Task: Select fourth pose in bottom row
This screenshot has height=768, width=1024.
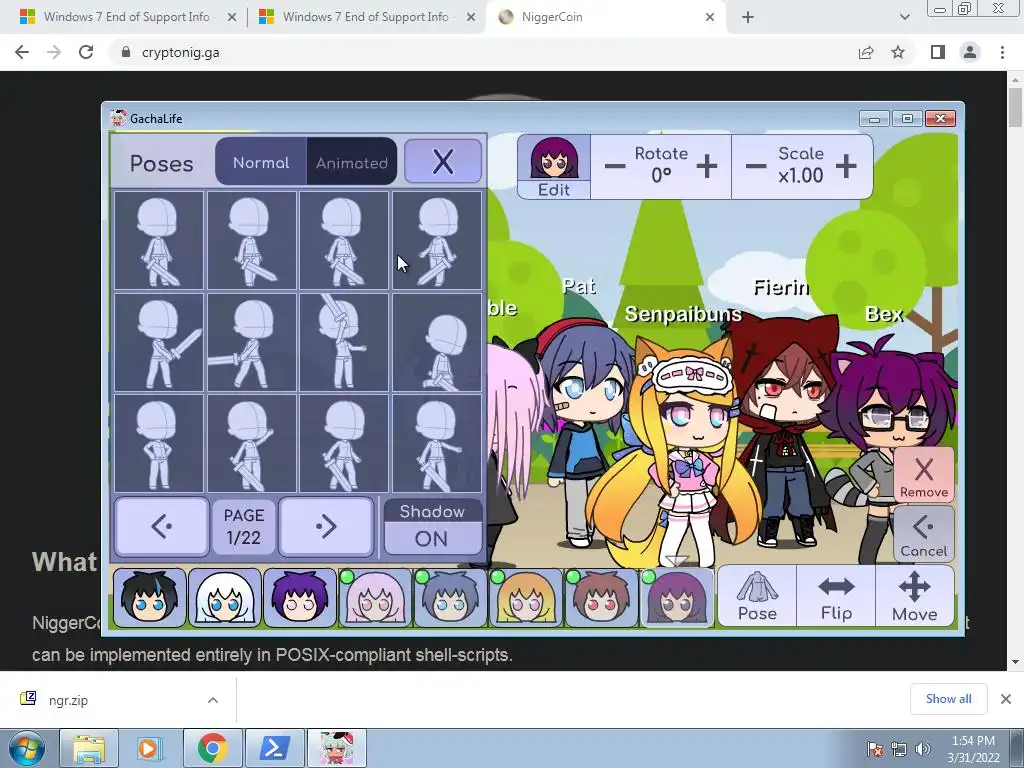Action: [x=436, y=443]
